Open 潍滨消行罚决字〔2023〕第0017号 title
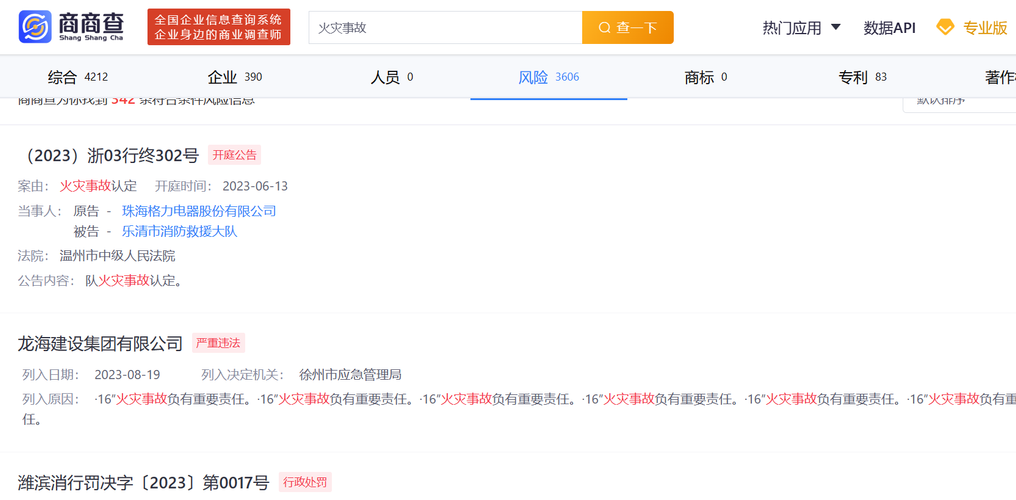Screen dimensions: 1016x500 pos(143,483)
